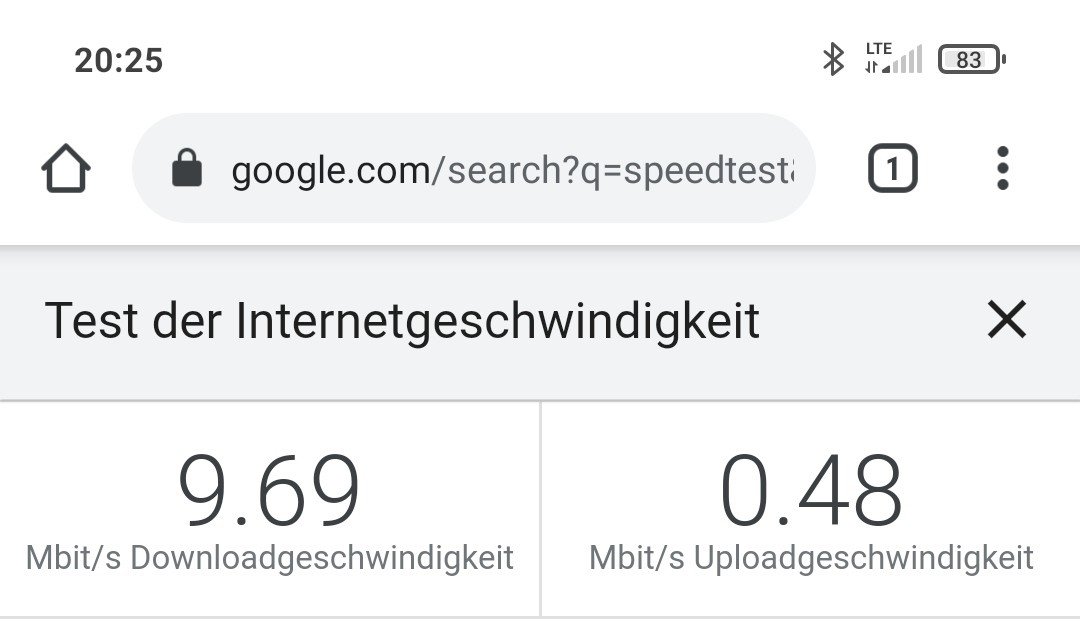Tap the search?q=speedtest part of URL
This screenshot has height=629, width=1080.
click(x=621, y=171)
